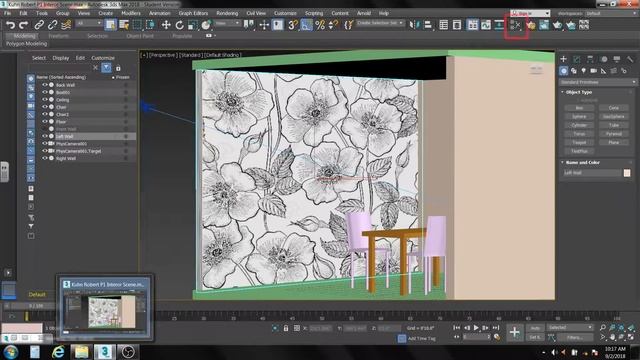Open the Schematic View icon in the red box

[x=516, y=26]
